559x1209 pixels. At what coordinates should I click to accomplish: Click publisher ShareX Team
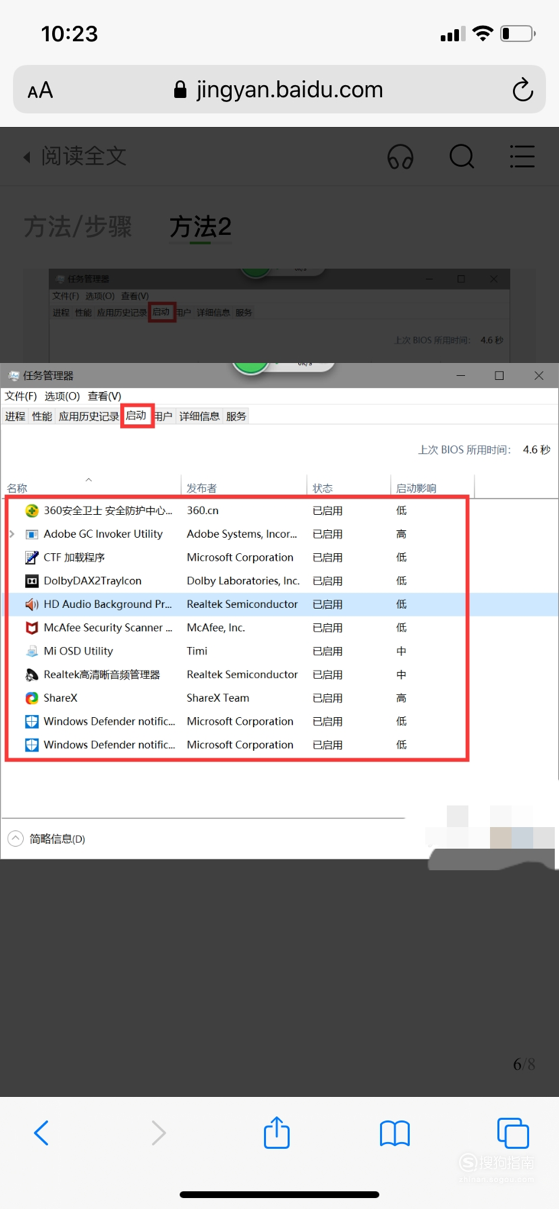click(218, 698)
